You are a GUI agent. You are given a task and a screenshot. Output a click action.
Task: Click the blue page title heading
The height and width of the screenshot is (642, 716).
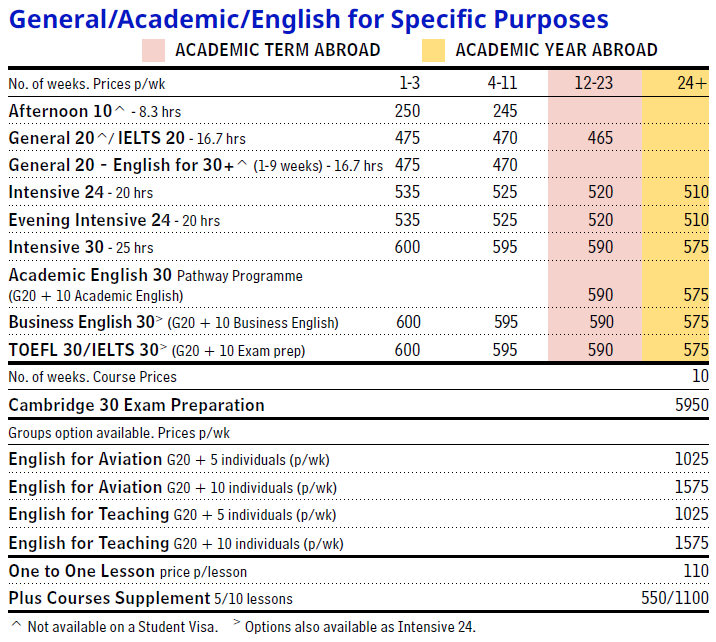click(307, 18)
